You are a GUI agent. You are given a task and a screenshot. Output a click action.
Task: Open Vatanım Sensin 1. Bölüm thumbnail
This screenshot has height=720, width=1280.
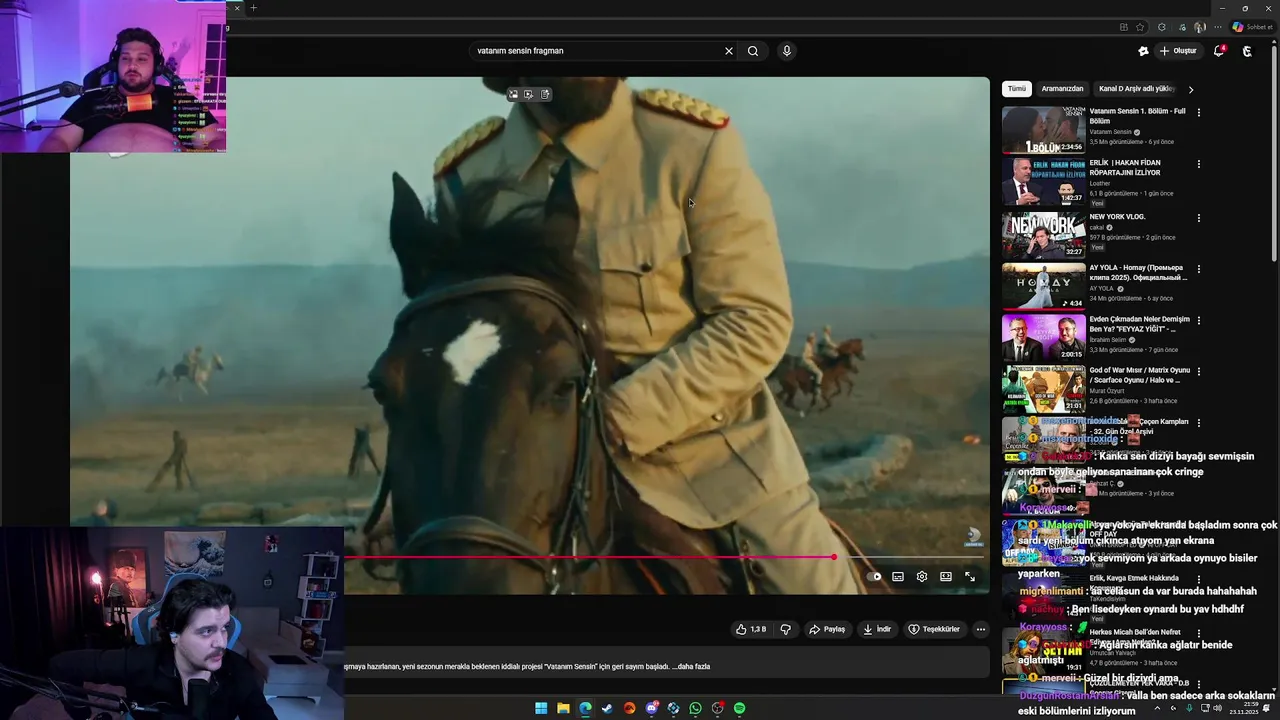click(1043, 130)
